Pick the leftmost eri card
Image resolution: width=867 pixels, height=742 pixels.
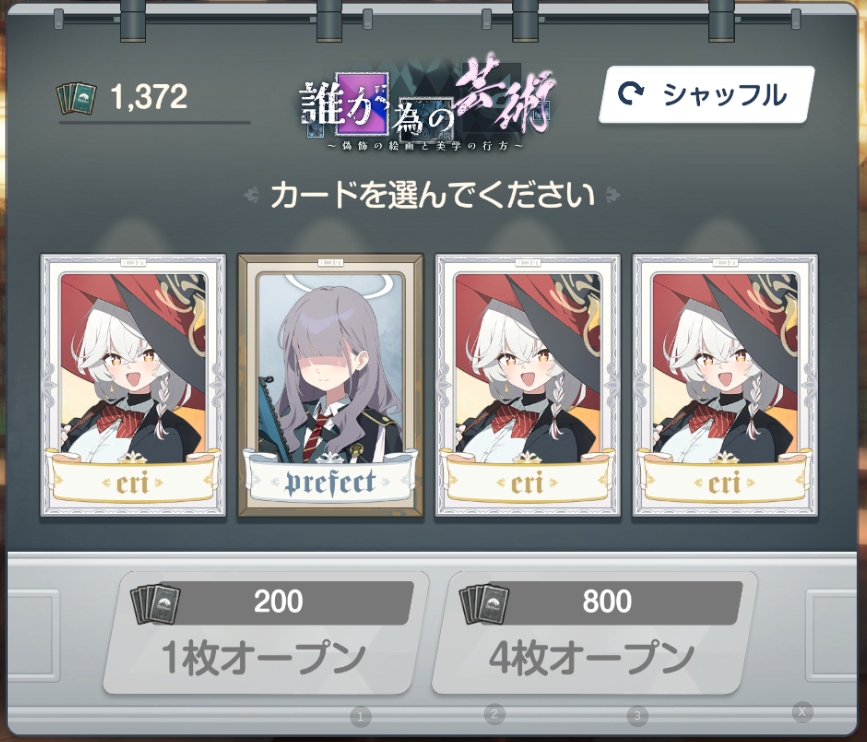[x=133, y=385]
